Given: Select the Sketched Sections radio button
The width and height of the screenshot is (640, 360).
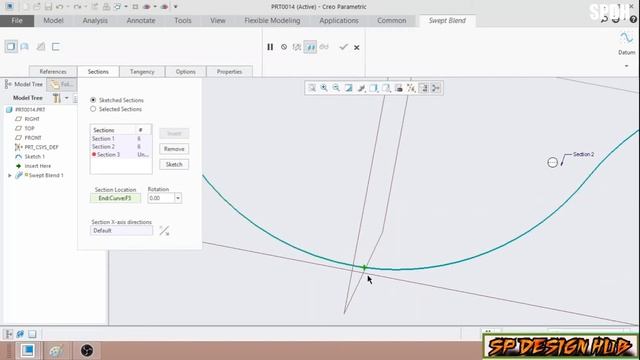Looking at the screenshot, I should point(93,100).
